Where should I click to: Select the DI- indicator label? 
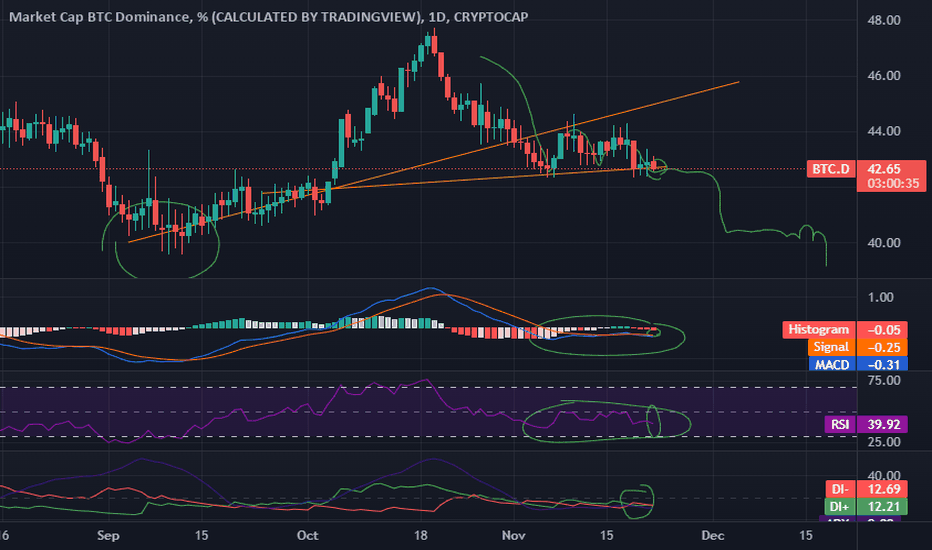click(839, 489)
